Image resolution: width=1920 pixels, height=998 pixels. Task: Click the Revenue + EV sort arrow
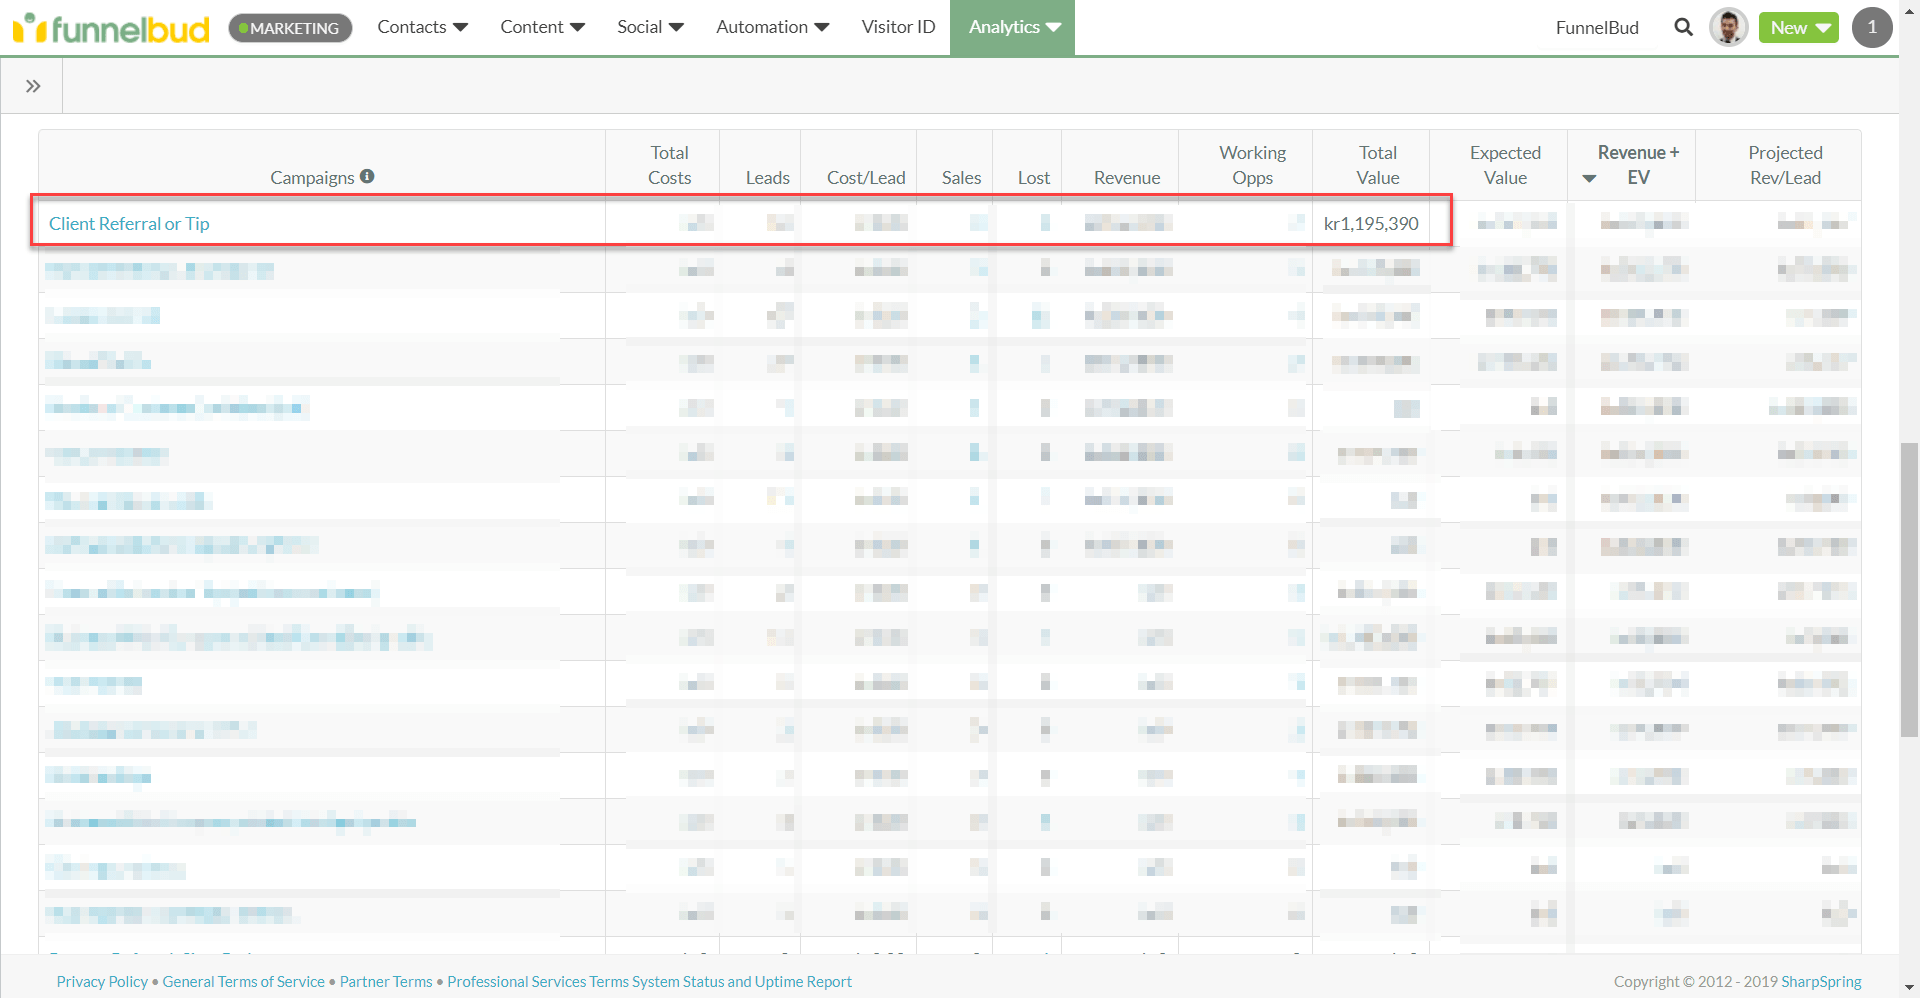point(1589,179)
